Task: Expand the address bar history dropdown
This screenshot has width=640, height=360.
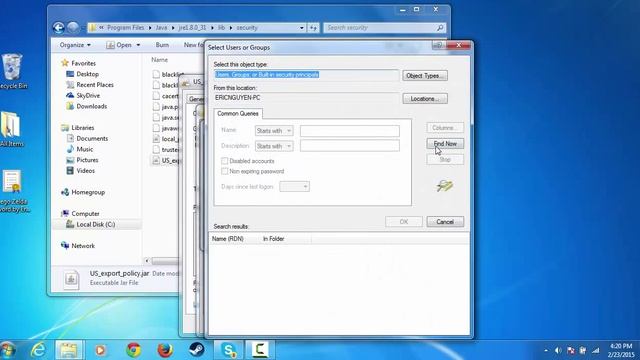Action: pos(302,28)
